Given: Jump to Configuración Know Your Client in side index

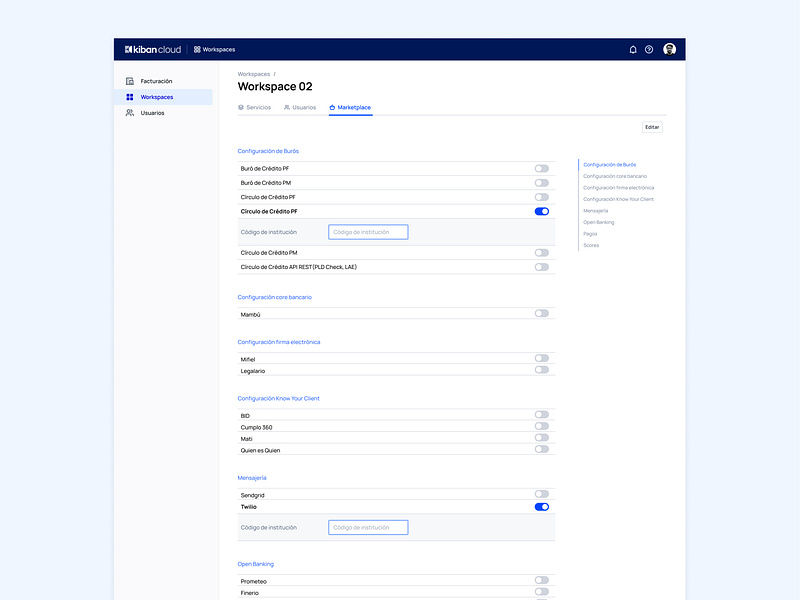Looking at the screenshot, I should (618, 199).
